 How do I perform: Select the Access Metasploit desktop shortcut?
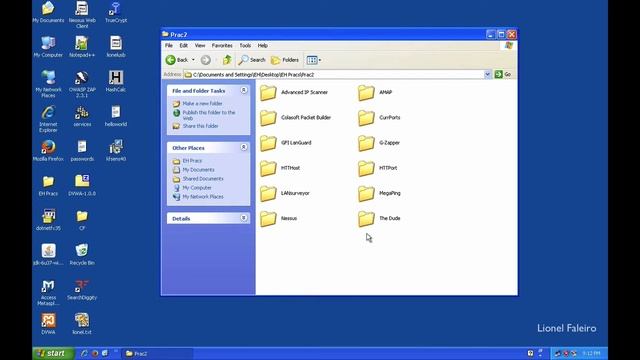coord(48,292)
